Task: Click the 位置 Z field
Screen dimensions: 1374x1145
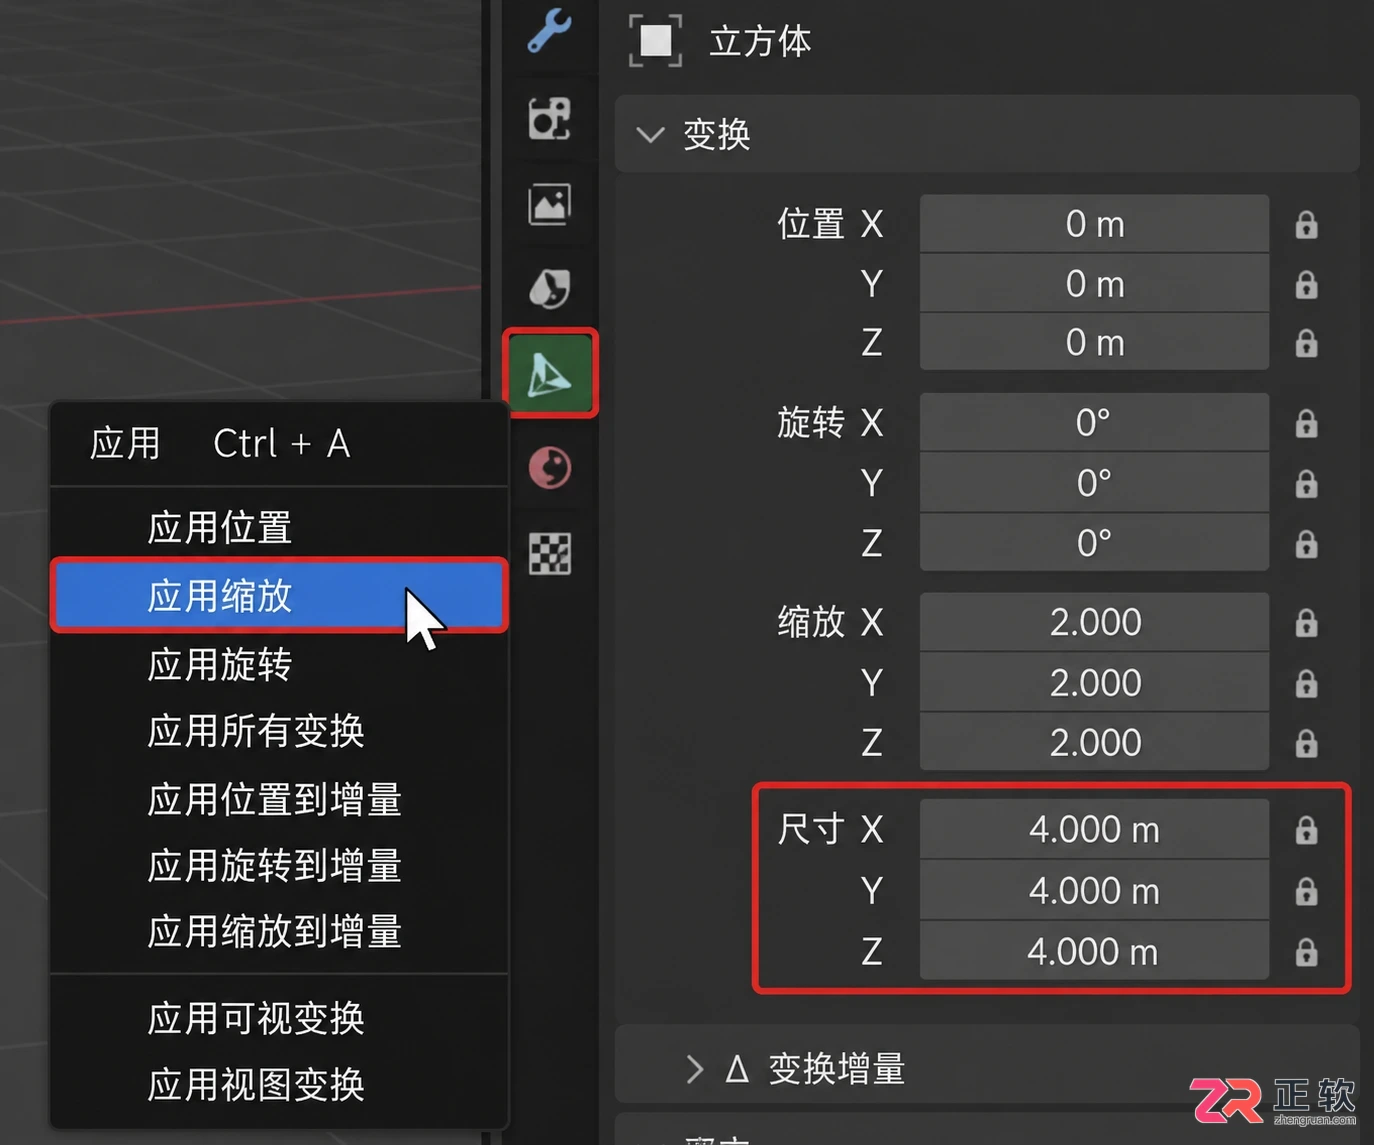Action: pos(1094,343)
